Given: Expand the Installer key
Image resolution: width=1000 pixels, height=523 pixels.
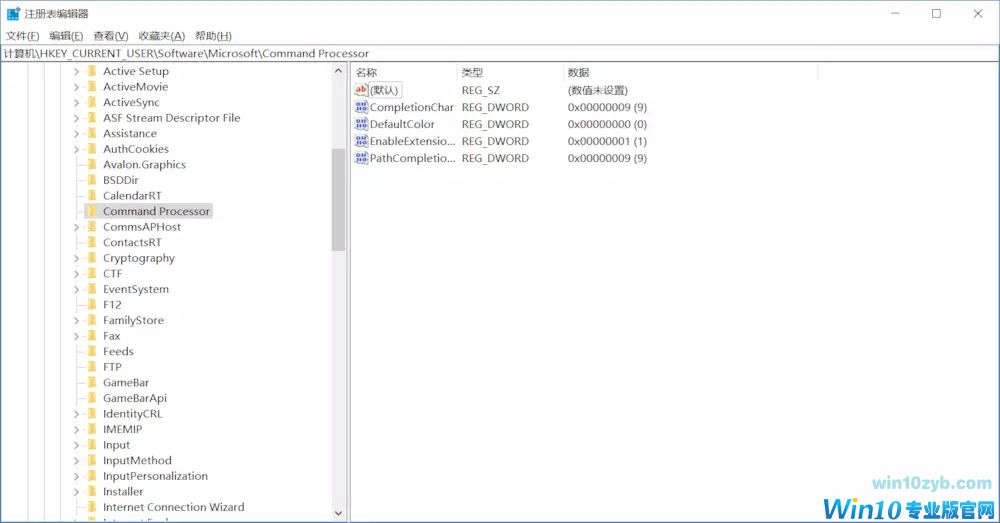Looking at the screenshot, I should [x=77, y=492].
